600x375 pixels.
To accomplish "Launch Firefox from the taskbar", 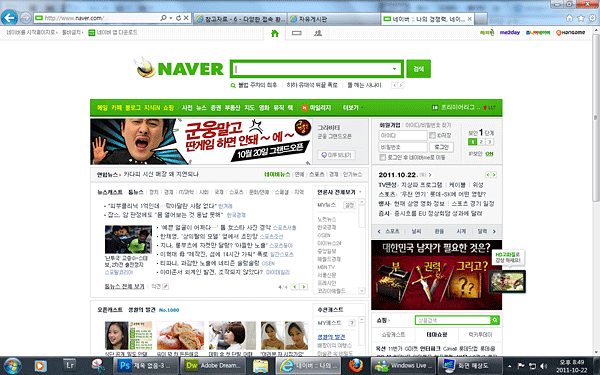I will [x=355, y=365].
